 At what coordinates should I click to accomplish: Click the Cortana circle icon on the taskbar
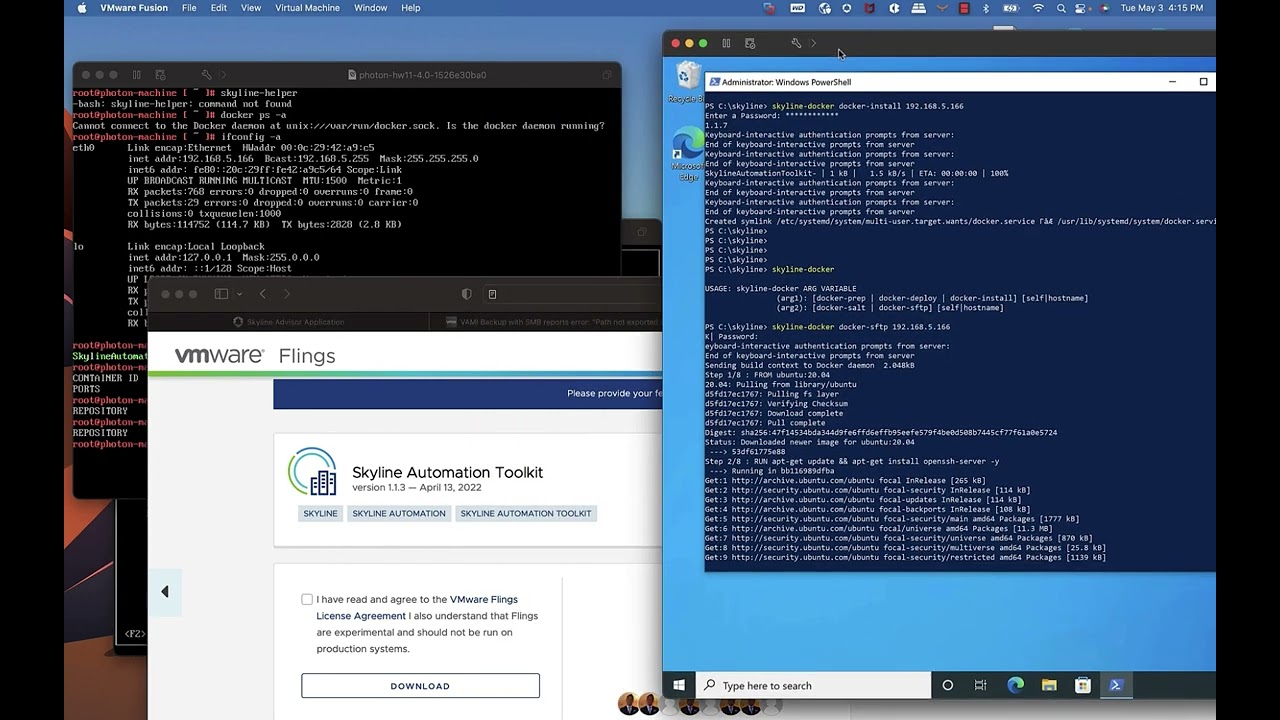pos(948,685)
